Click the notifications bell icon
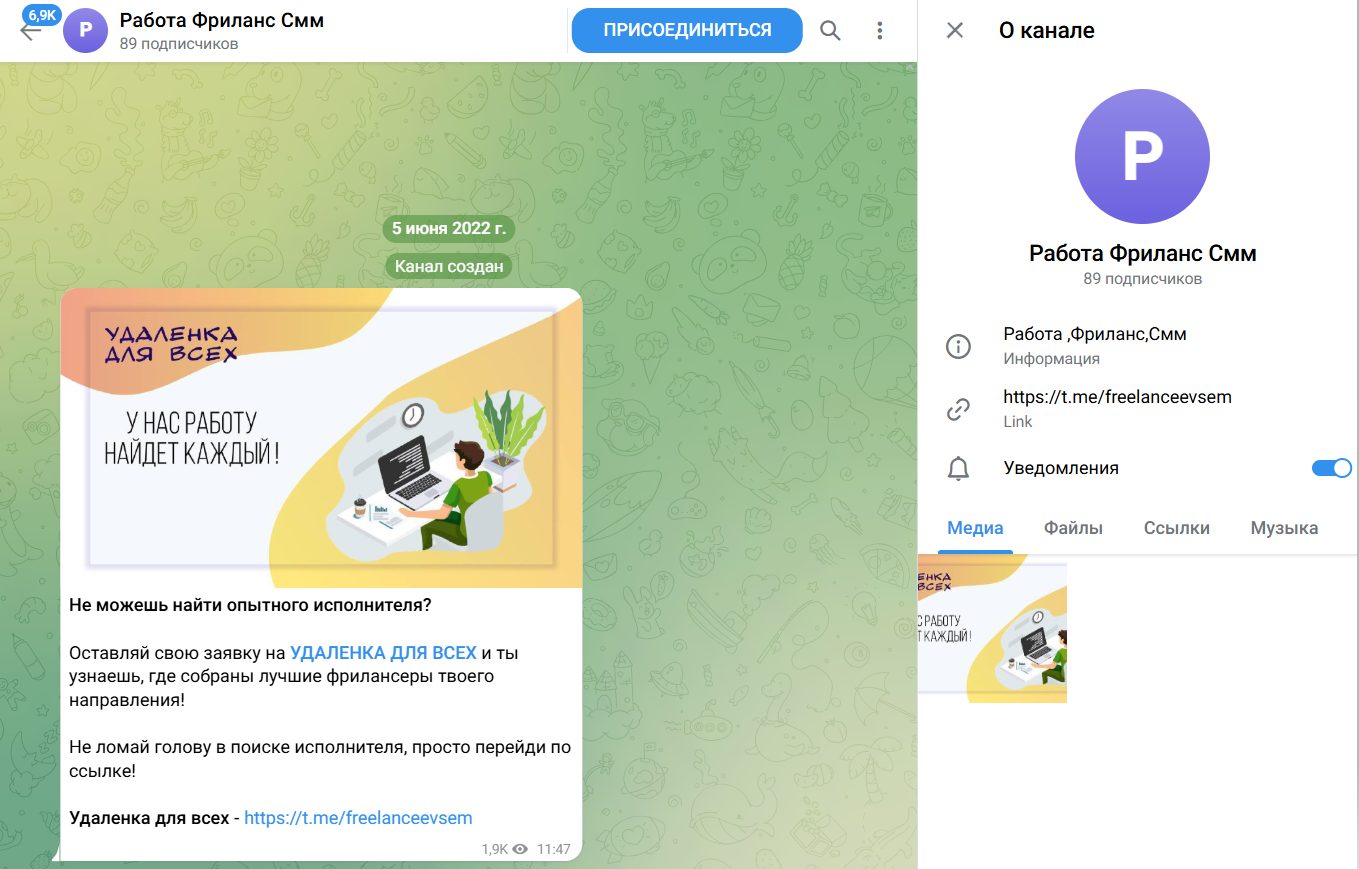The height and width of the screenshot is (869, 1359). (958, 468)
